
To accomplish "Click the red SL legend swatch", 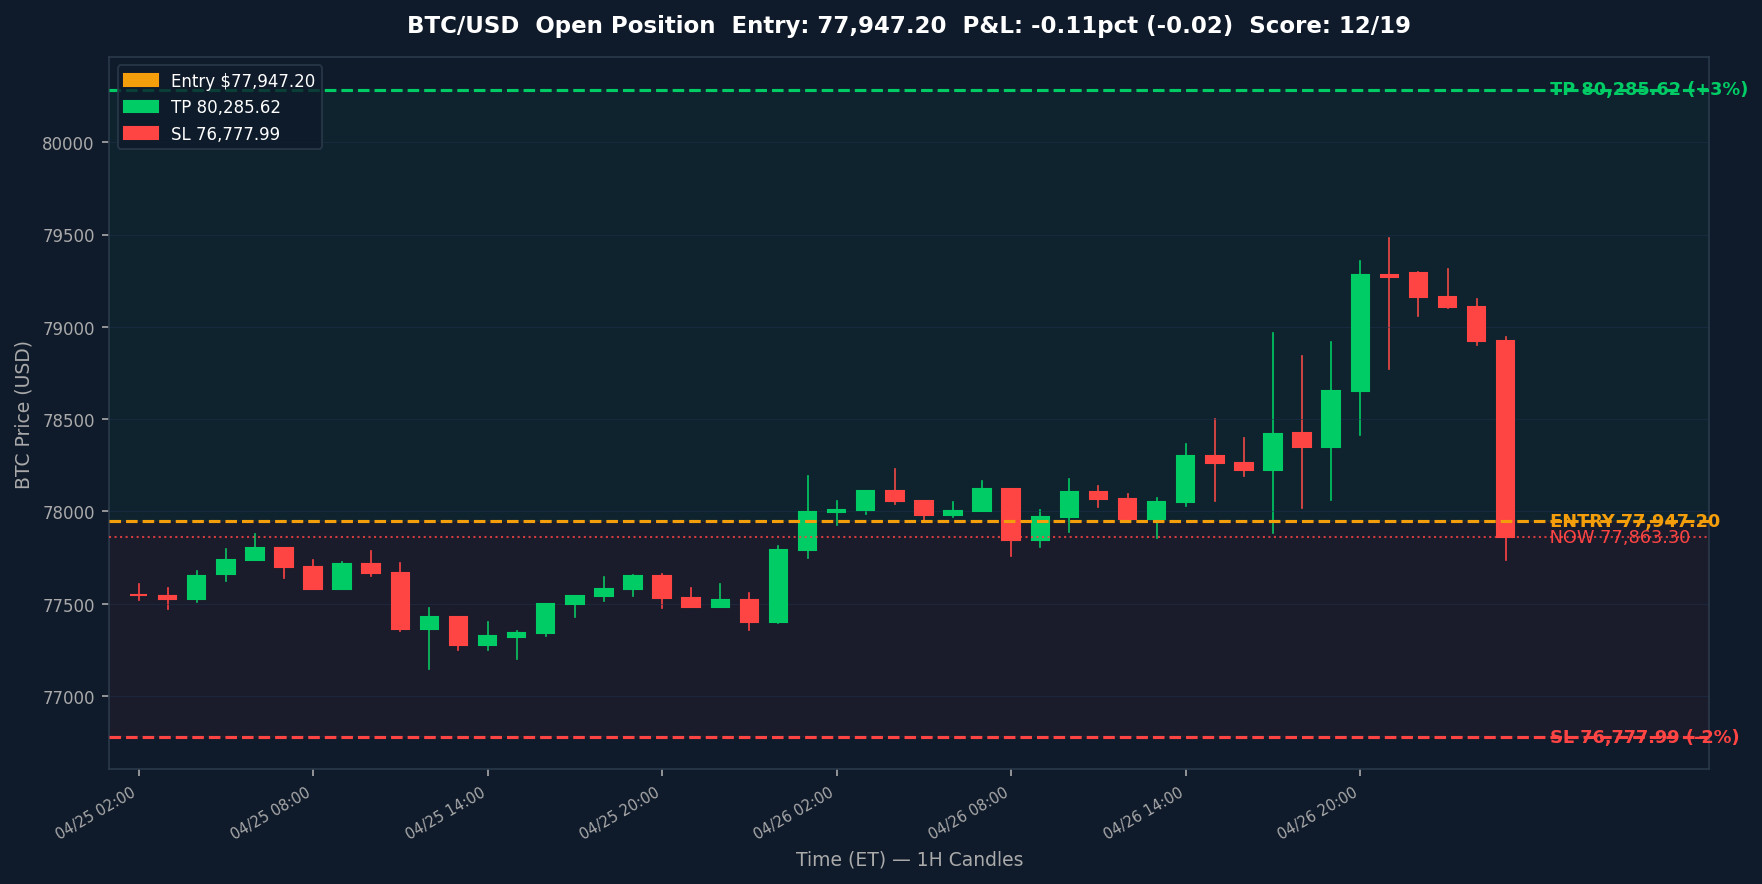I will coord(141,133).
